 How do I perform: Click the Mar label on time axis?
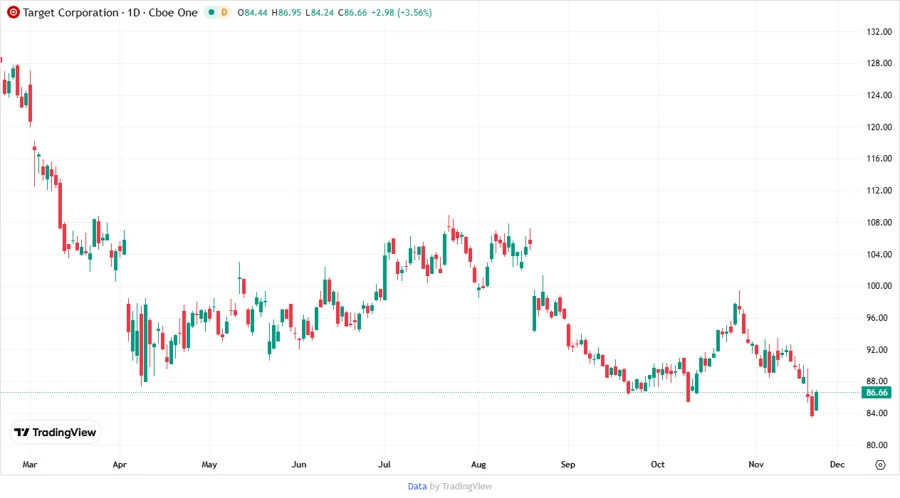30,464
